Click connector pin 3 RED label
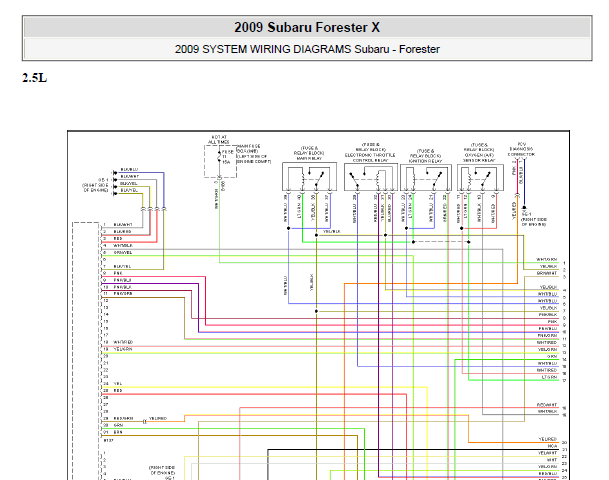This screenshot has height=480, width=609. coord(118,238)
